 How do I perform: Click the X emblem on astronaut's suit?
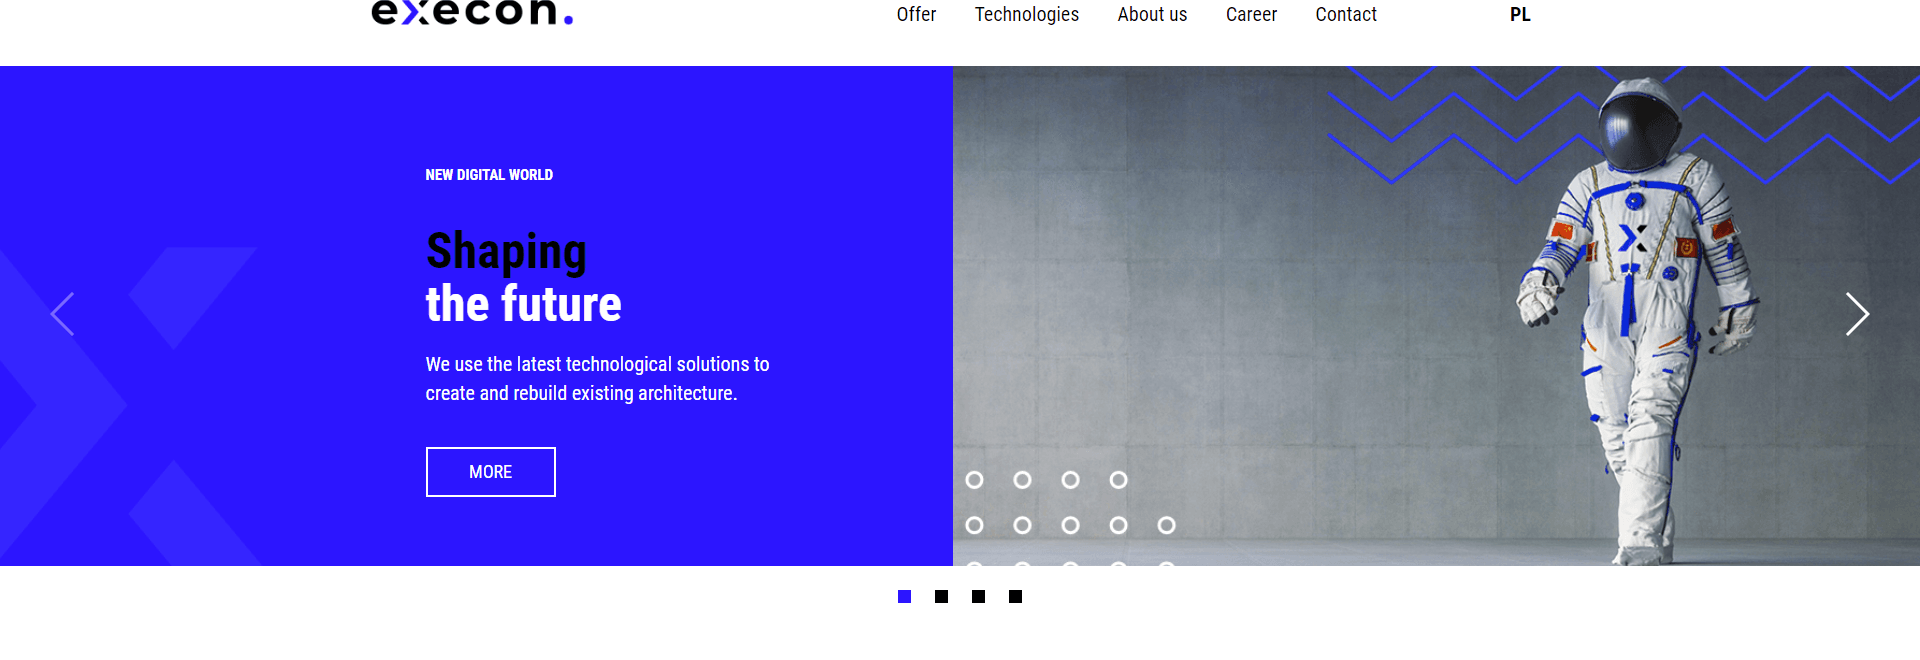tap(1632, 238)
